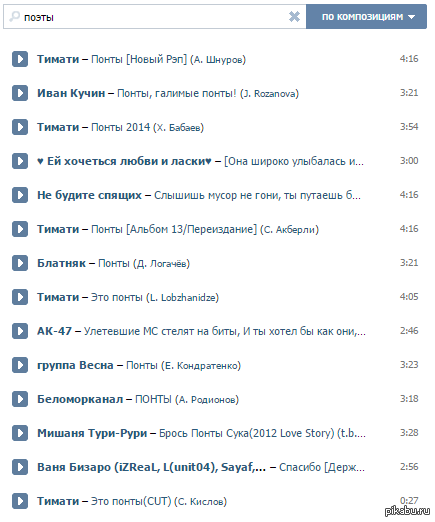This screenshot has width=435, height=522.
Task: Play the группа Весна – Понты track
Action: (x=20, y=365)
